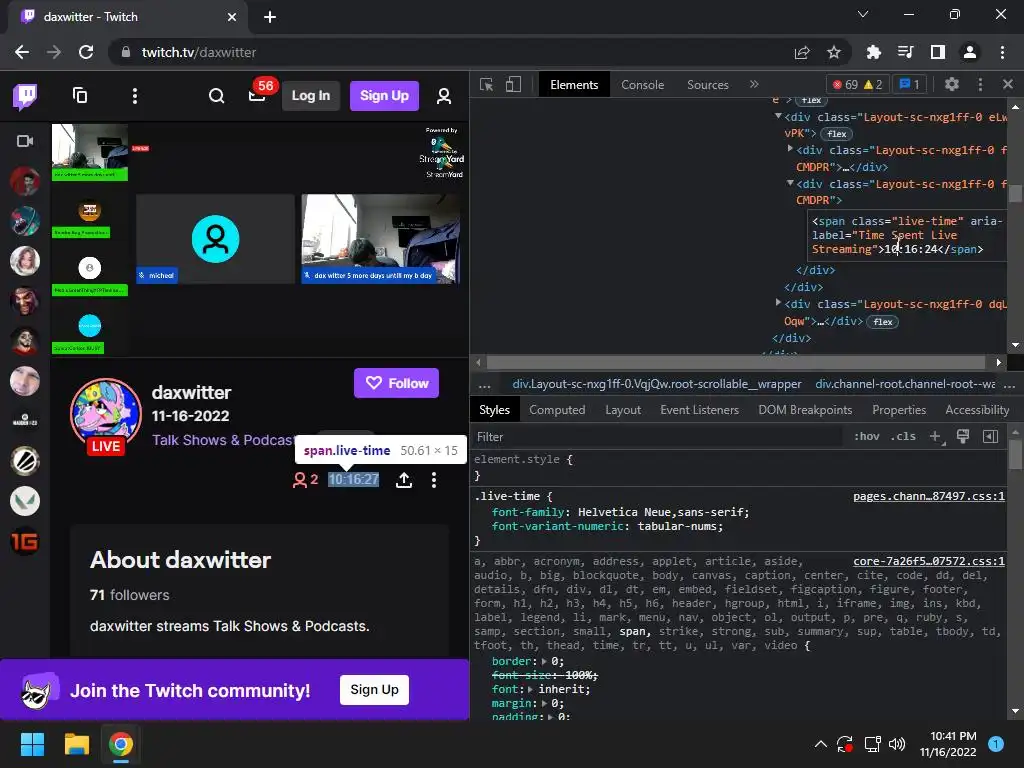This screenshot has width=1024, height=768.
Task: Switch to the Console tab
Action: tap(643, 85)
